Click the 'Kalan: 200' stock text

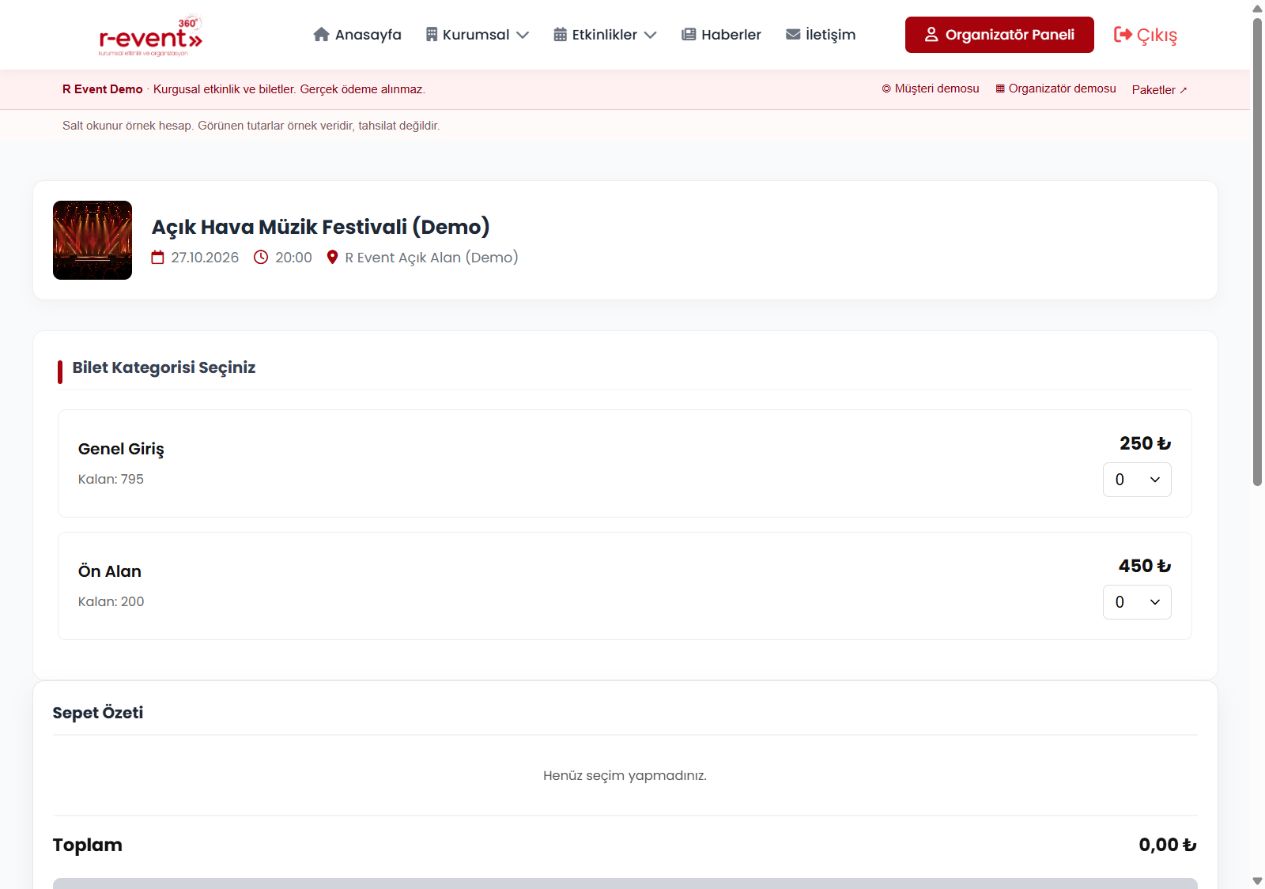(111, 602)
